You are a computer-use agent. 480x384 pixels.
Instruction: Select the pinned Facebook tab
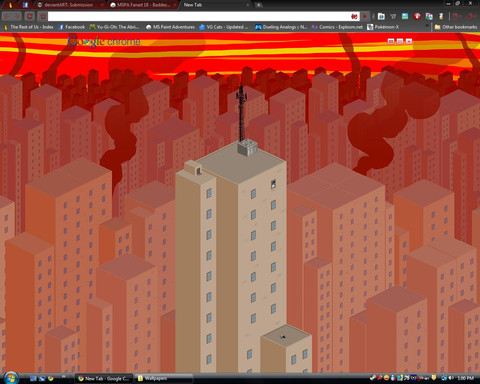(25, 5)
